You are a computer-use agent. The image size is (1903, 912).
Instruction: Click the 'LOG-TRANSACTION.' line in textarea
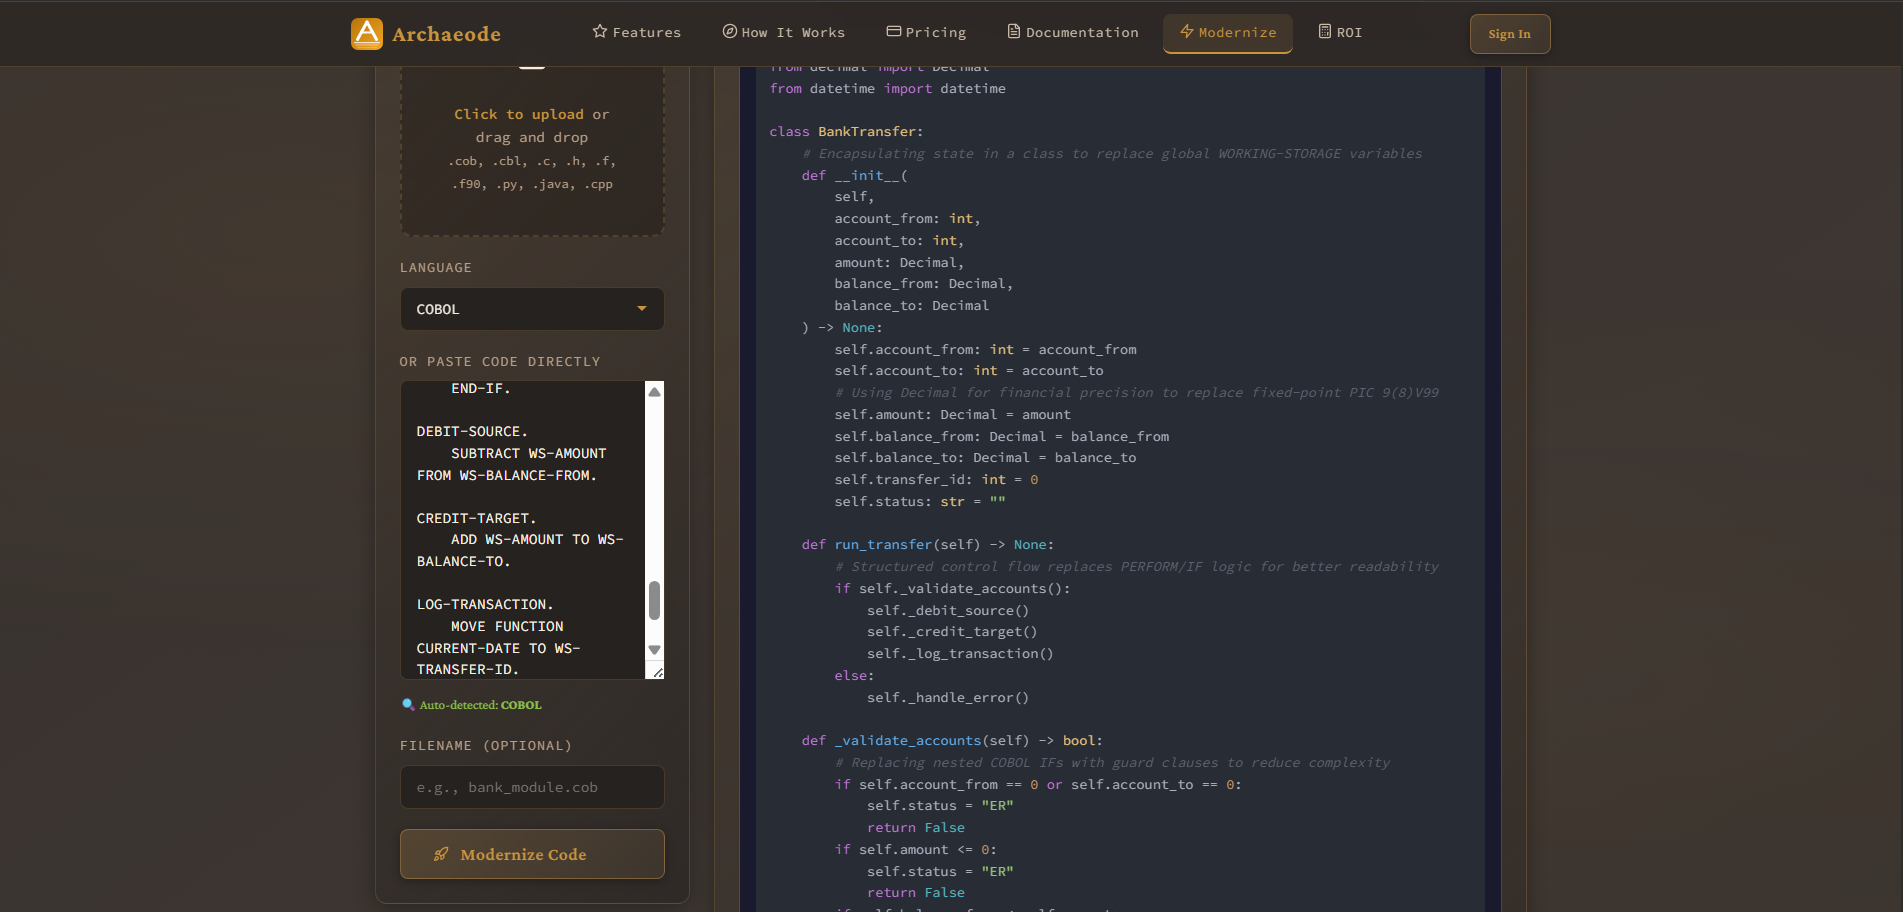coord(485,604)
